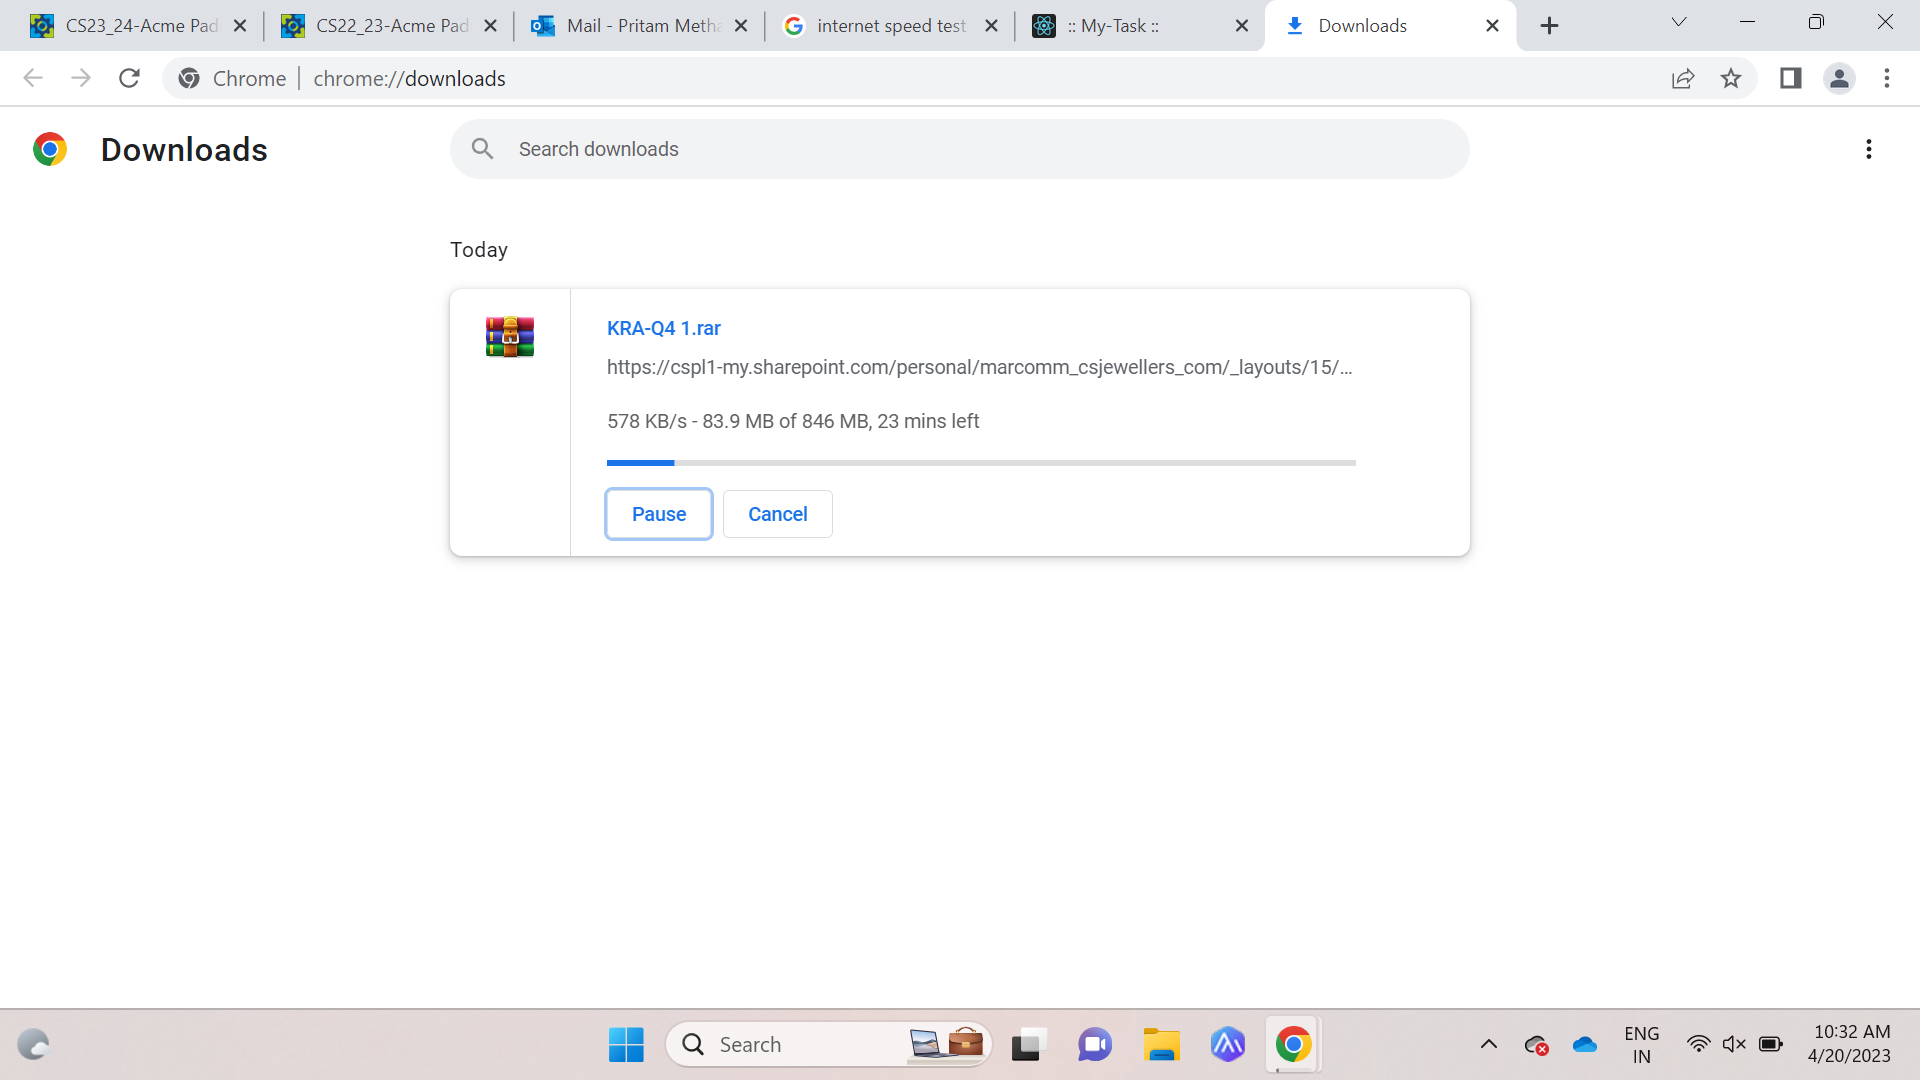
Task: Click the Chrome taskbar icon
Action: coord(1293,1045)
